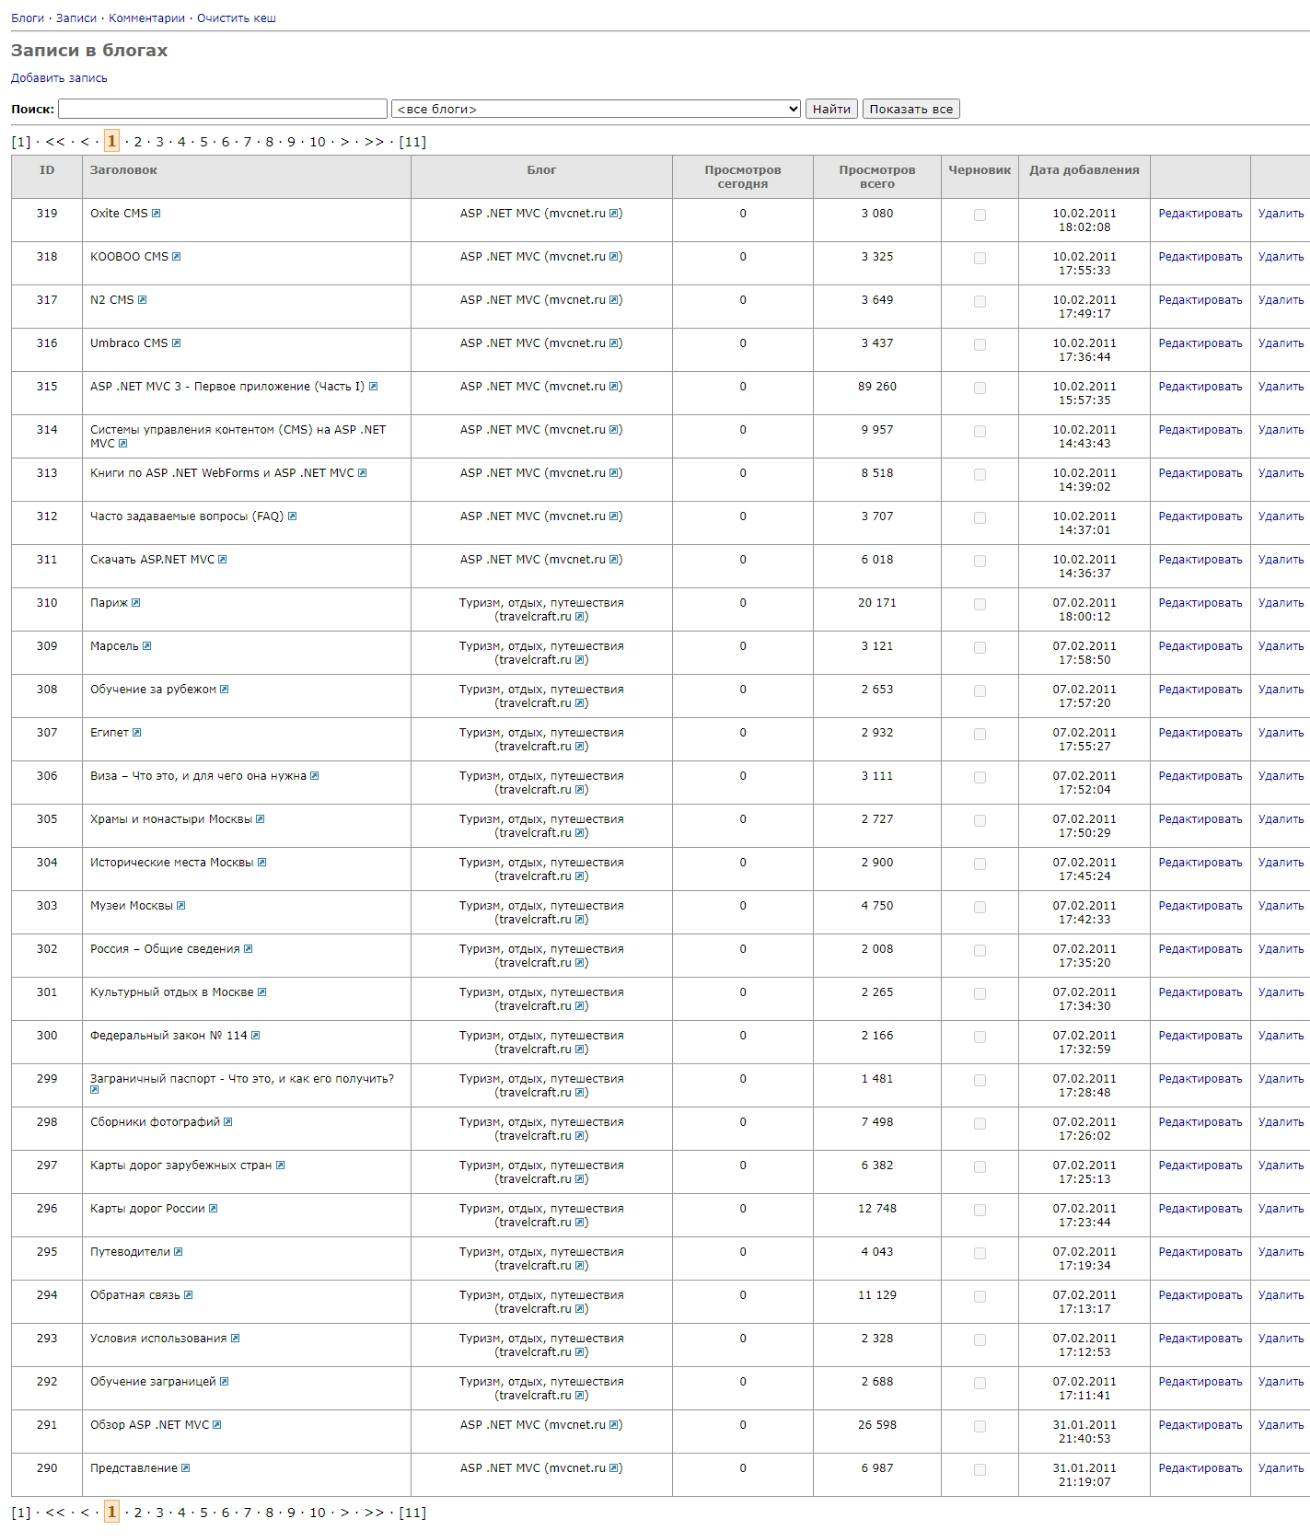Viewport: 1310px width, 1536px height.
Task: Open Блоги in top navigation
Action: pos(28,18)
